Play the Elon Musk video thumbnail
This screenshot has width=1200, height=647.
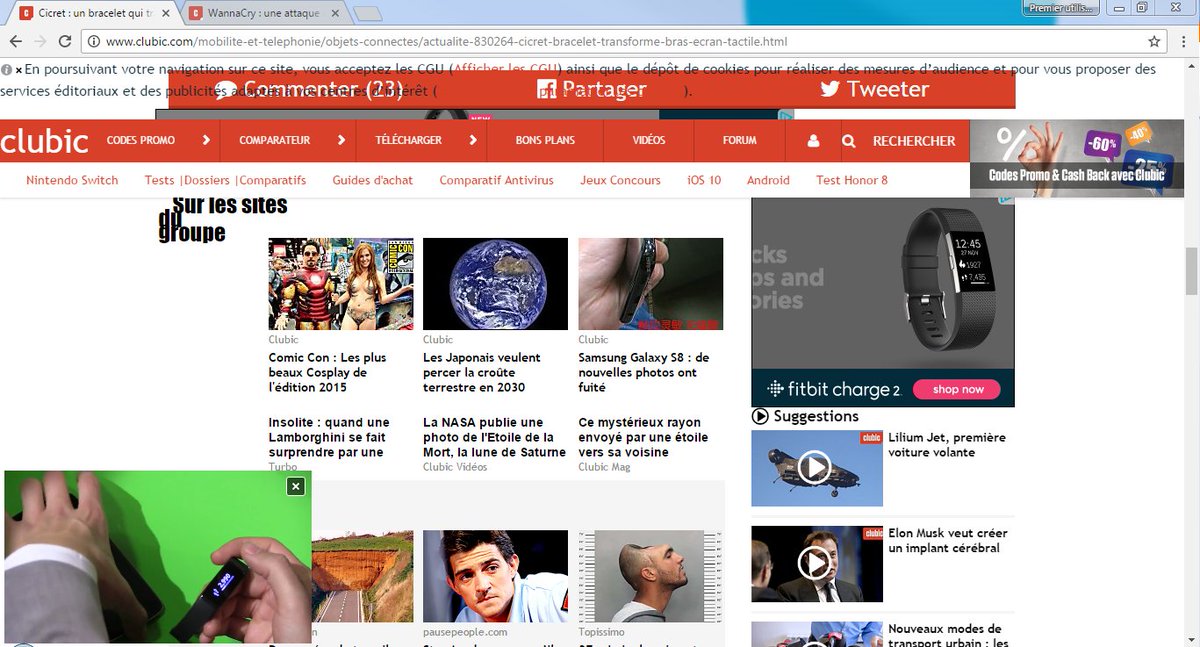coord(816,564)
